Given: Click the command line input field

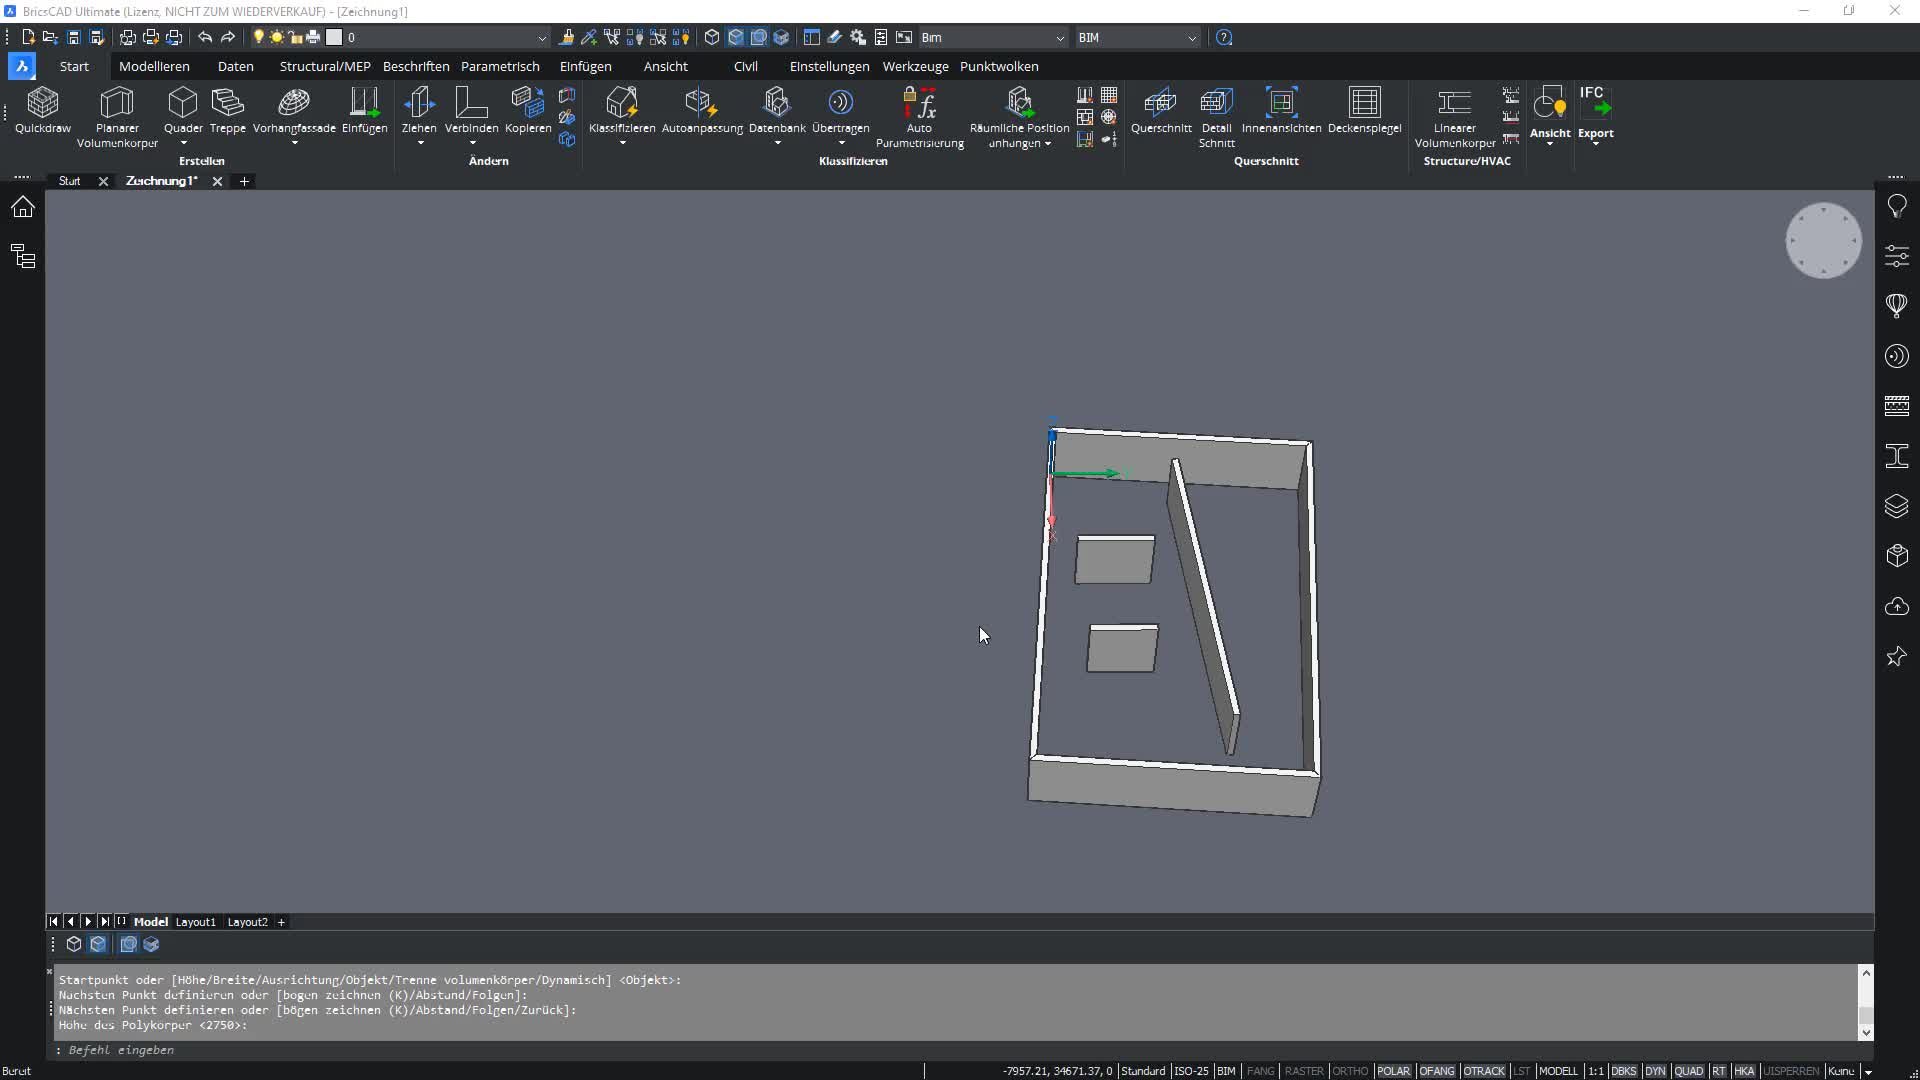Looking at the screenshot, I should (x=955, y=1050).
